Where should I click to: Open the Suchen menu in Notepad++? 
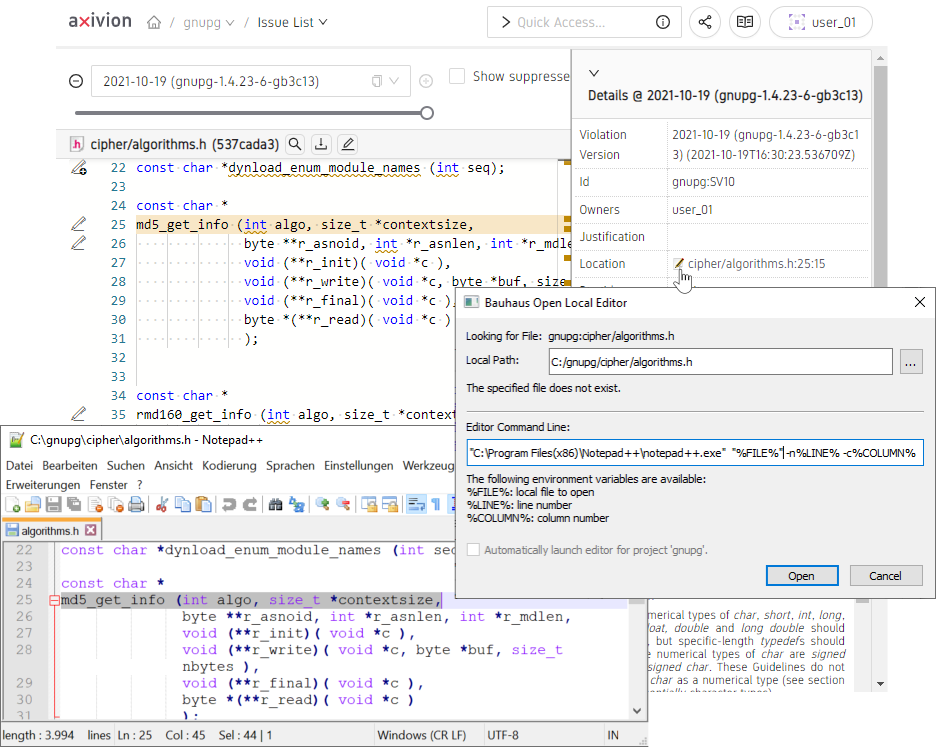[x=125, y=465]
